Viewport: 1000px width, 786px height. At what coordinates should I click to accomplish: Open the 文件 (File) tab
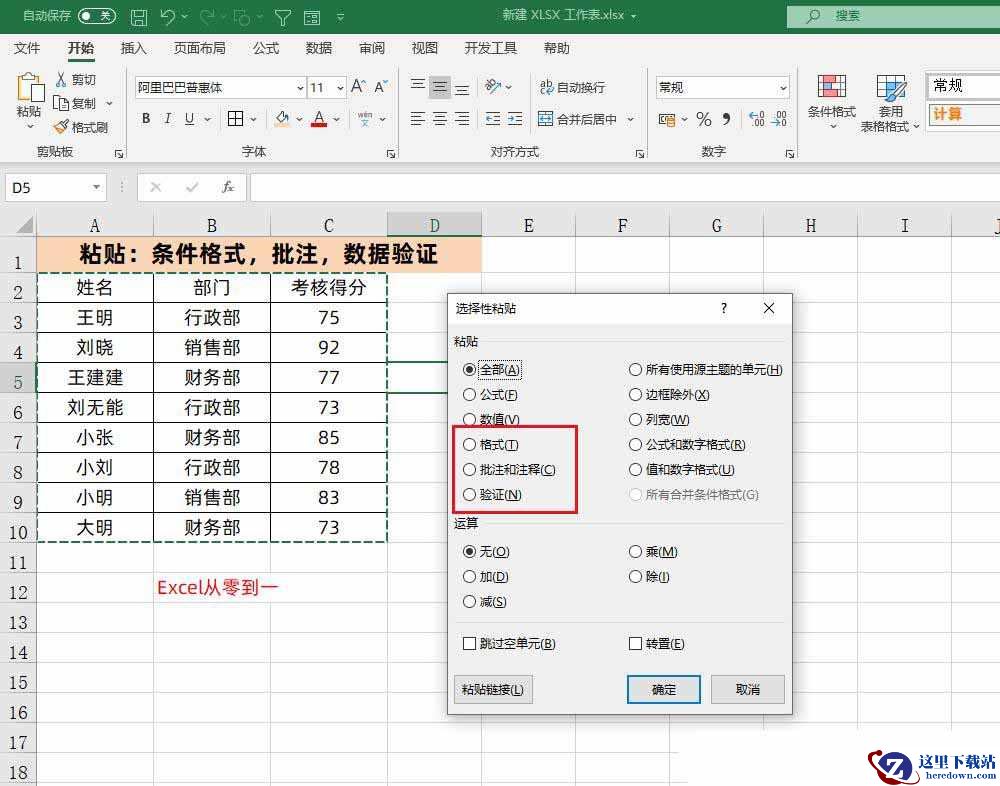[27, 48]
